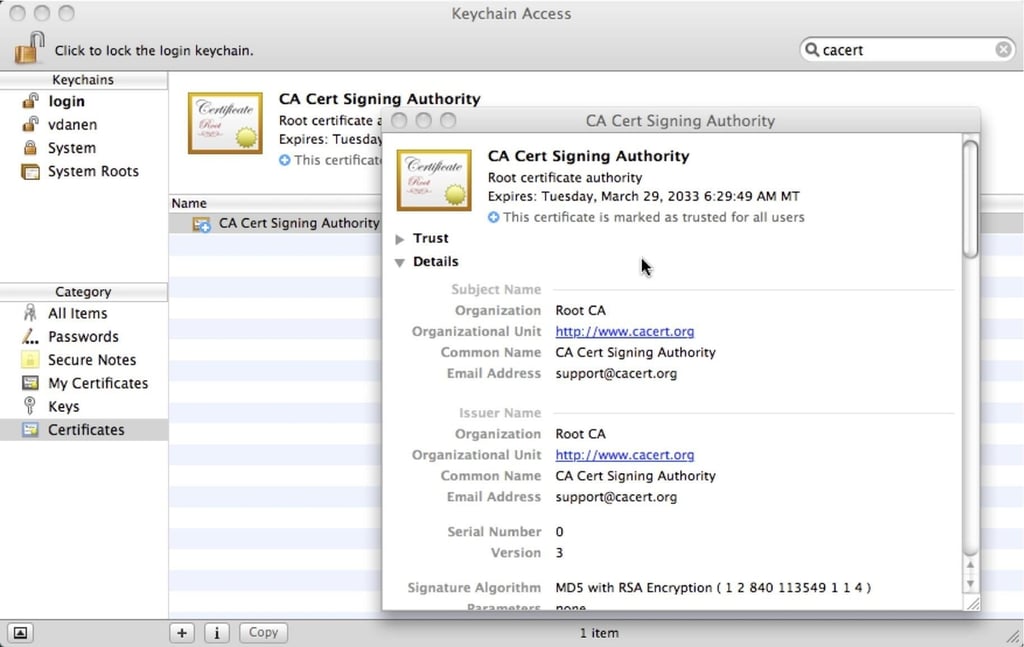Click the scroll down arrow in detail window
The width and height of the screenshot is (1024, 647).
pos(970,584)
